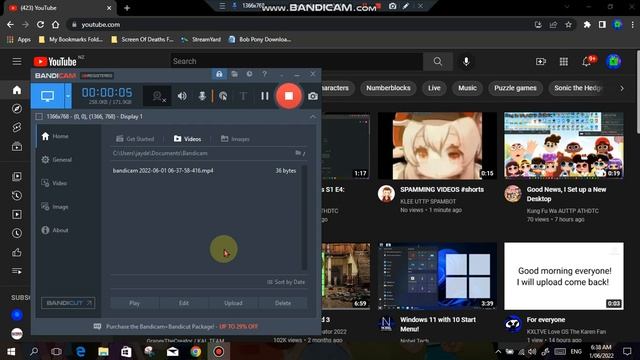640x360 pixels.
Task: Open the Good News, I Set up a New Desktop title
Action: [566, 194]
